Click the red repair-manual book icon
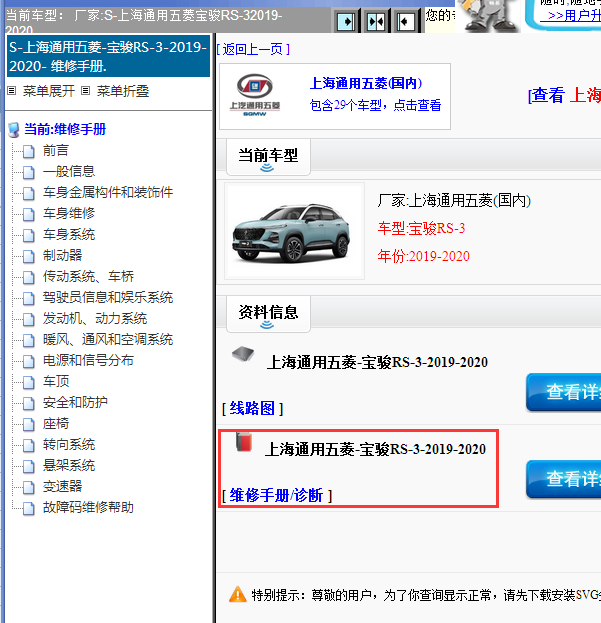This screenshot has width=601, height=623. pos(244,442)
